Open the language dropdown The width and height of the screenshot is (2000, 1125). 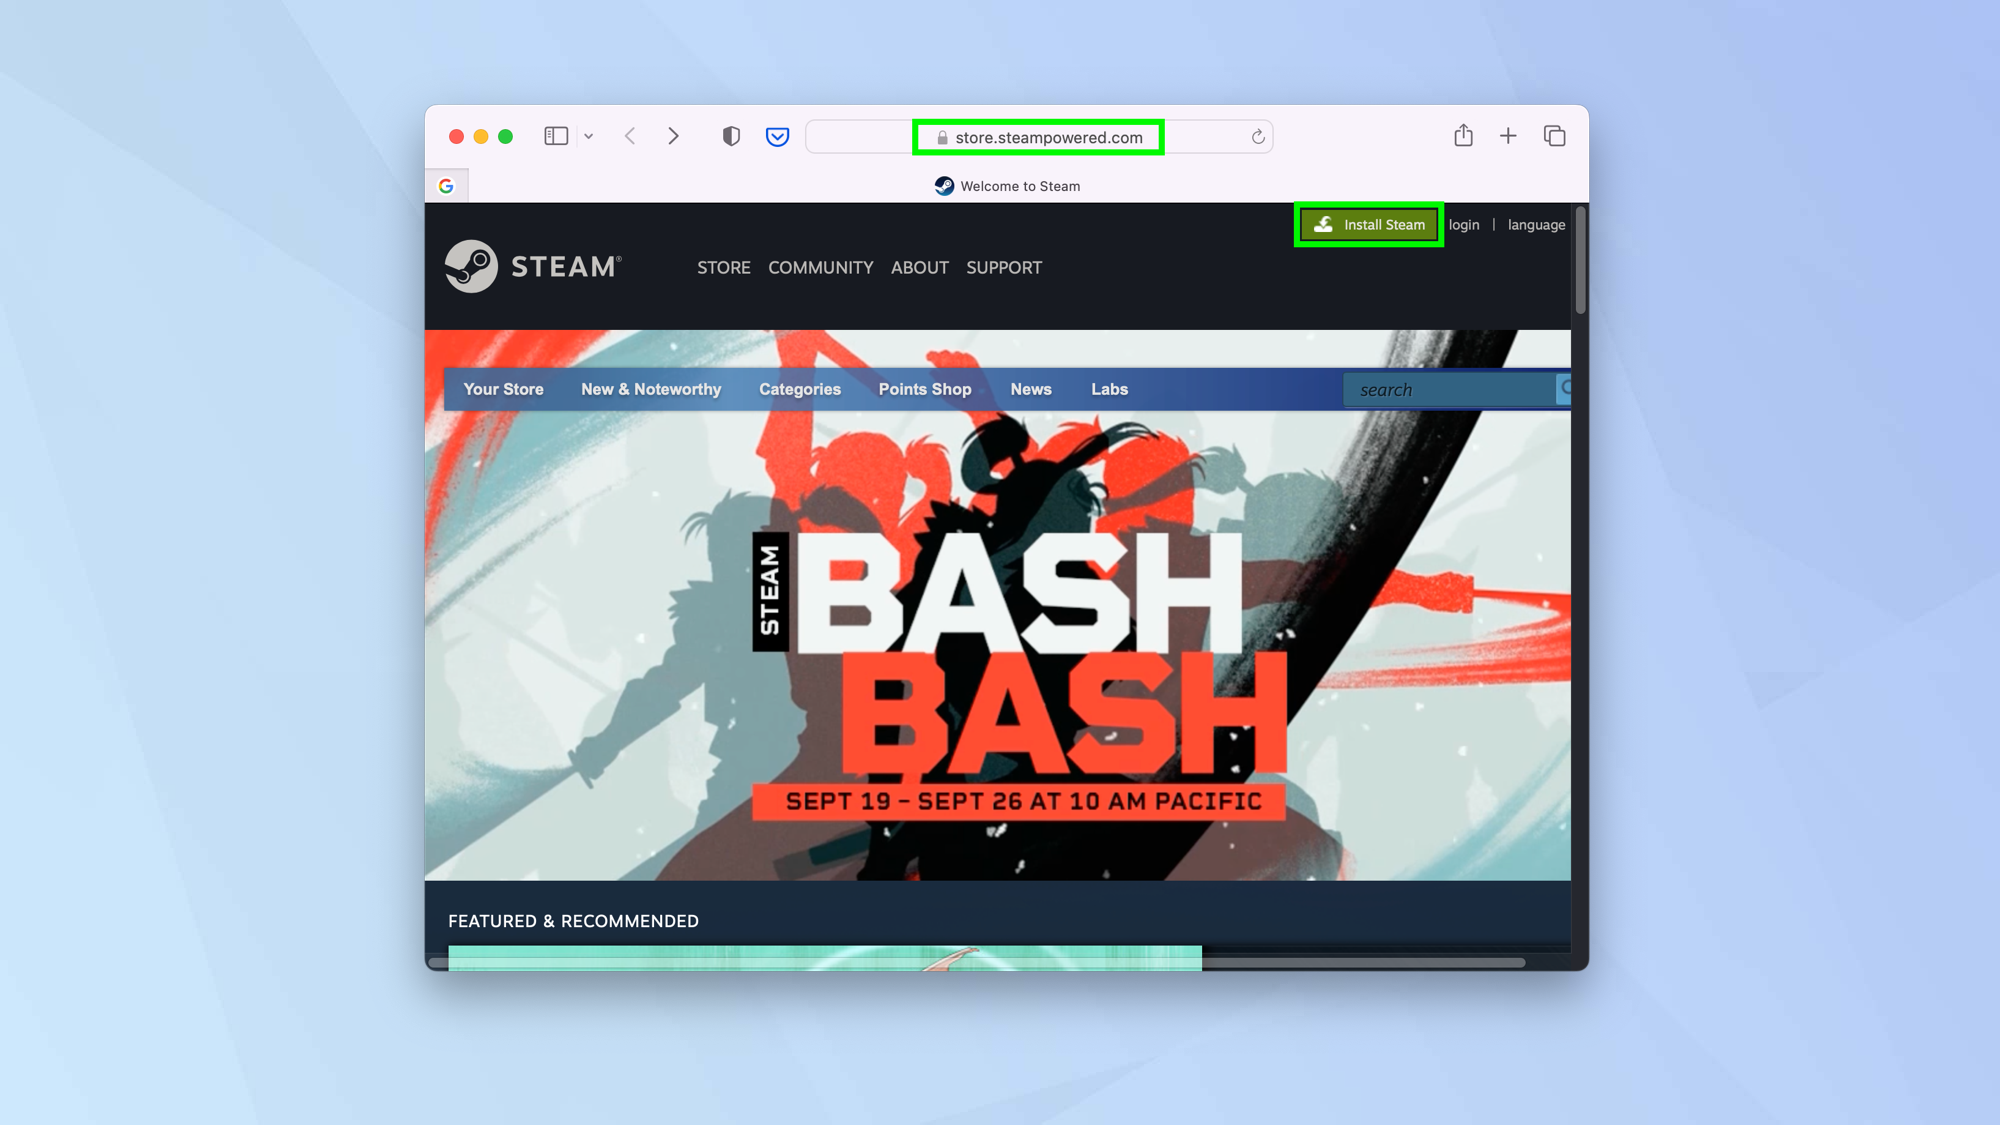coord(1536,225)
